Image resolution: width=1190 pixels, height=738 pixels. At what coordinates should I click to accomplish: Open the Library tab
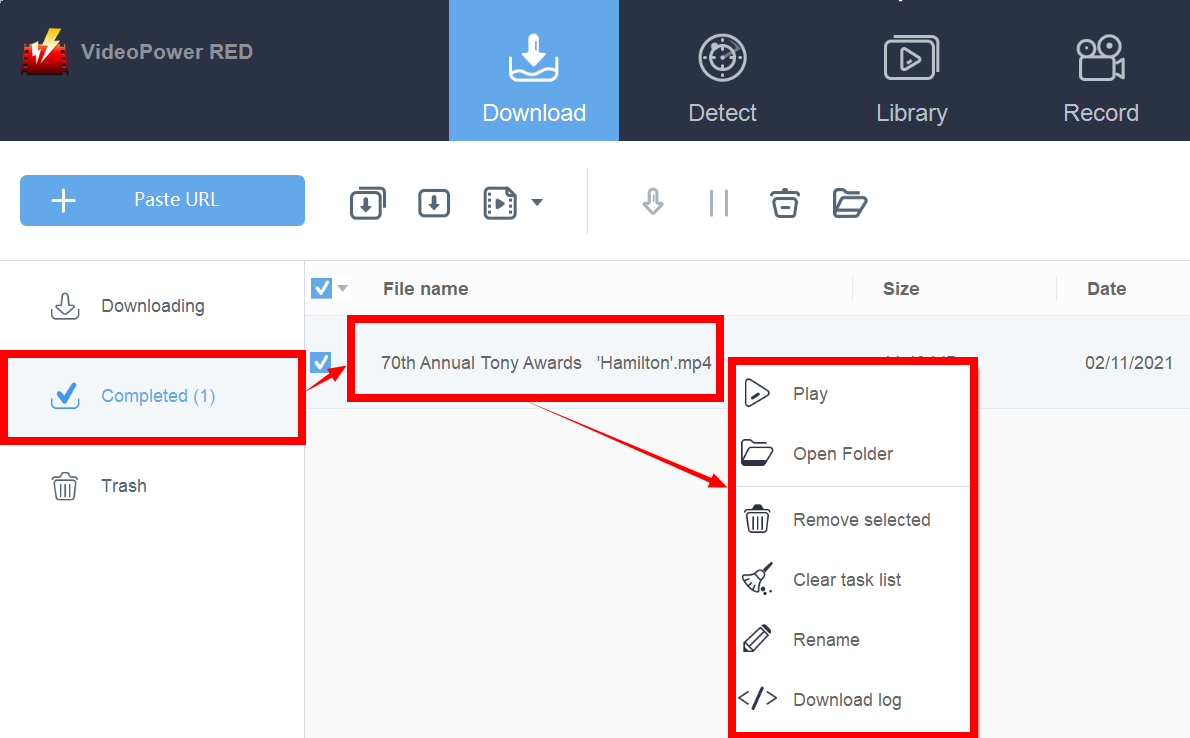(911, 78)
